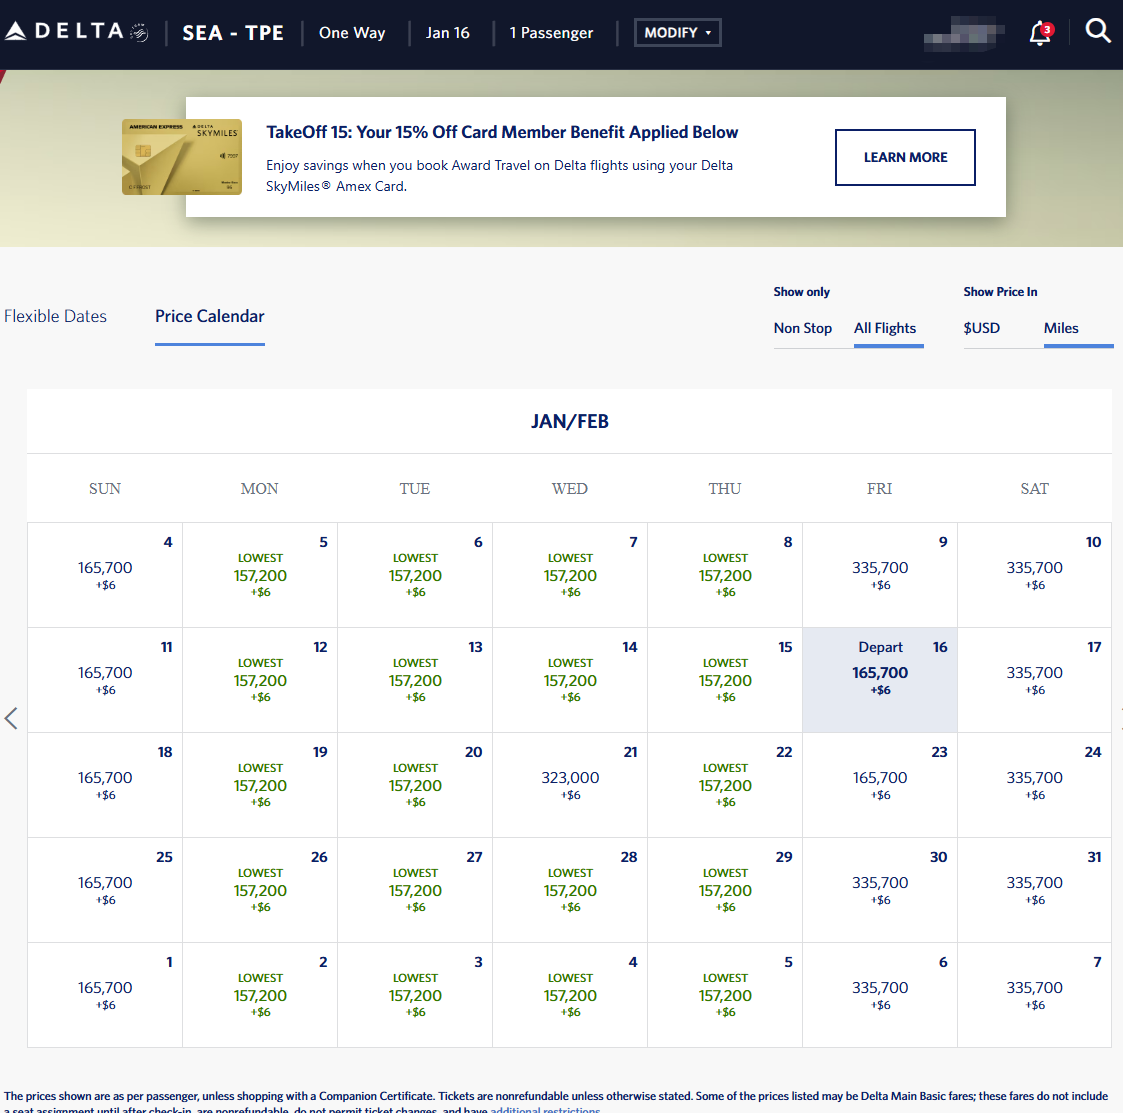Select February 1 fare 165,700

click(105, 996)
